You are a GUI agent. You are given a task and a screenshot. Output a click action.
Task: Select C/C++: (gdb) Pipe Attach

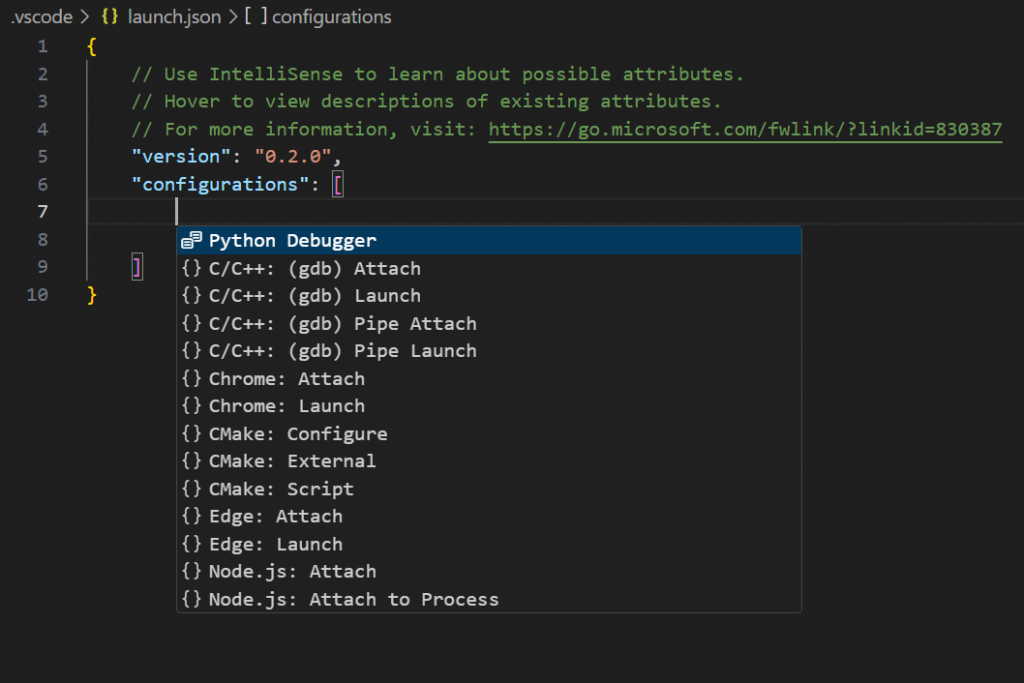[342, 324]
